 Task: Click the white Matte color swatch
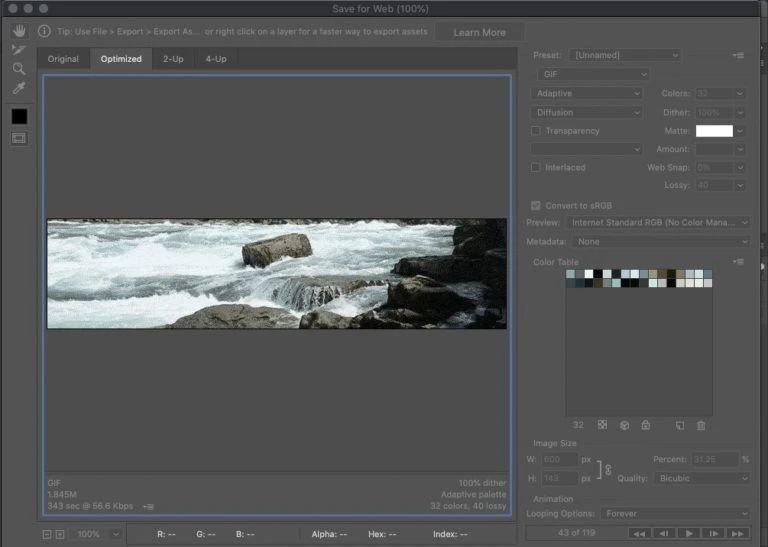coord(714,131)
